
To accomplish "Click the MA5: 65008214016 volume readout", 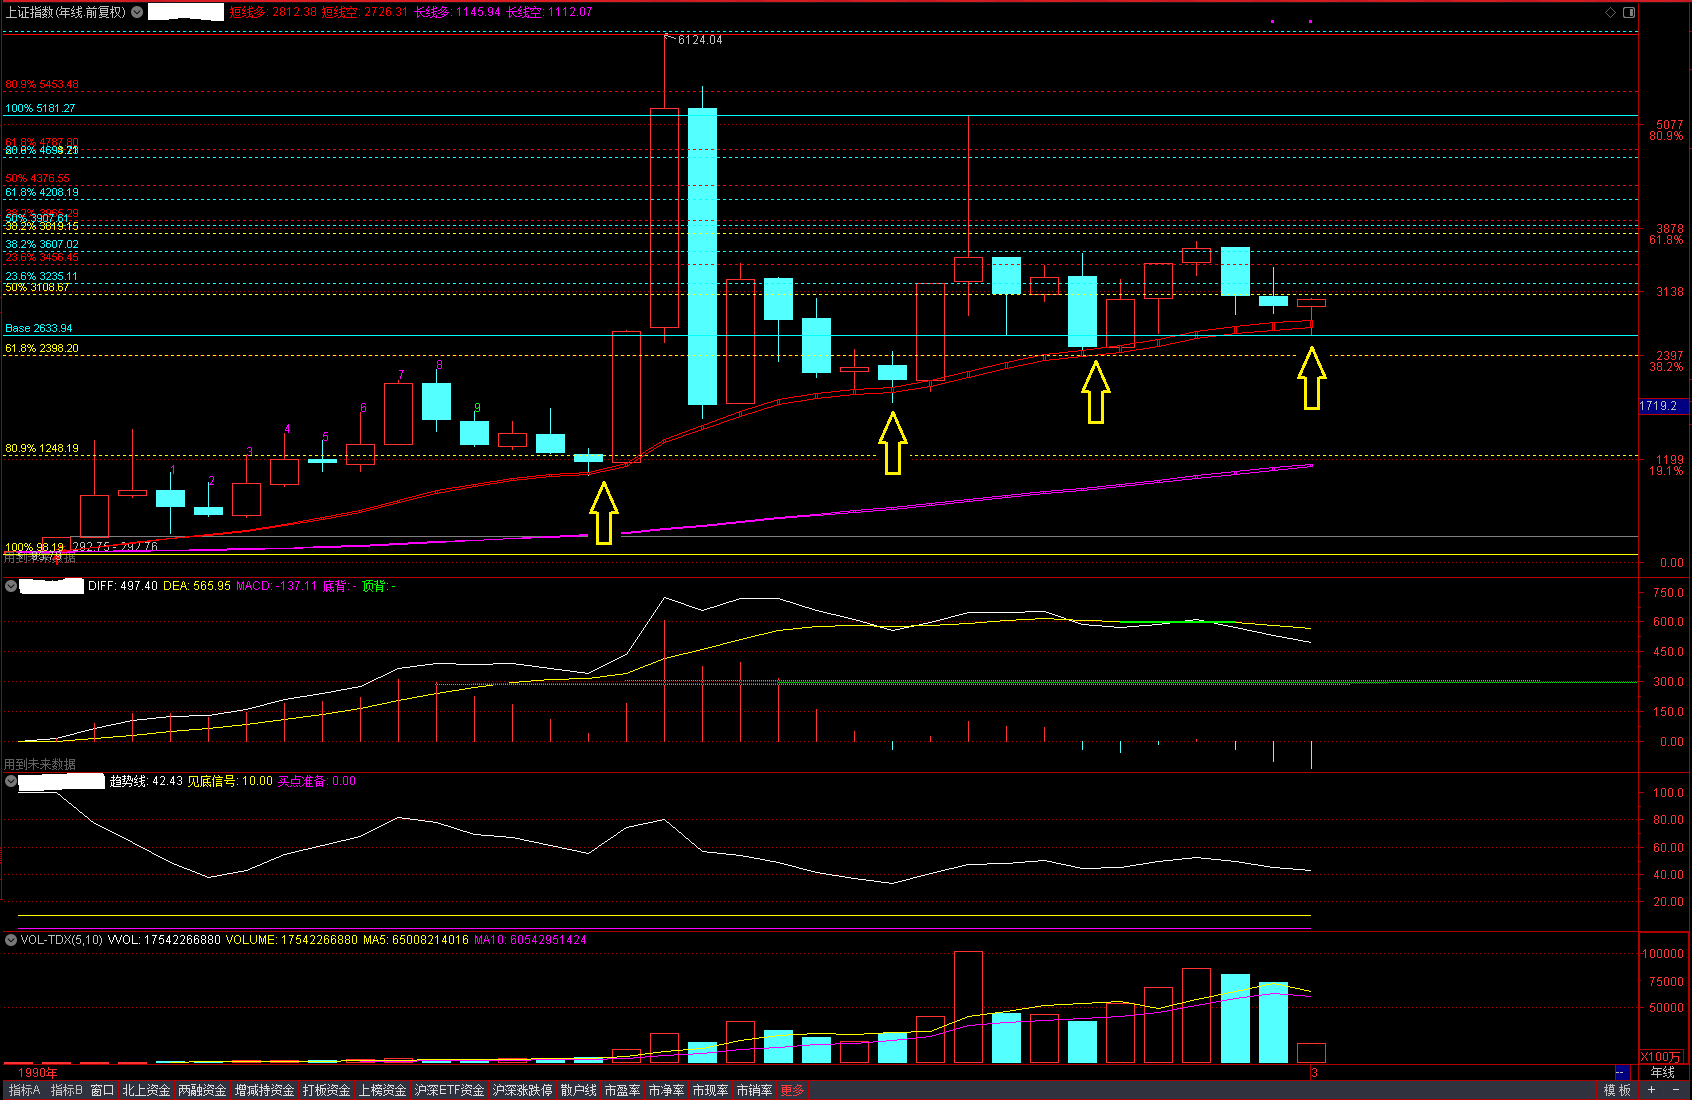I will (x=416, y=940).
